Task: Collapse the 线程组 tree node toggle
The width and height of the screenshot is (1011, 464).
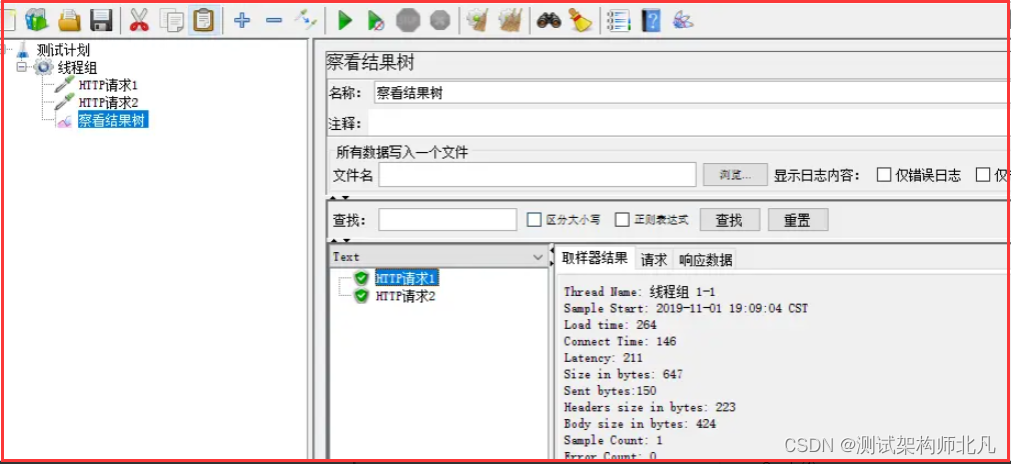Action: (x=21, y=67)
